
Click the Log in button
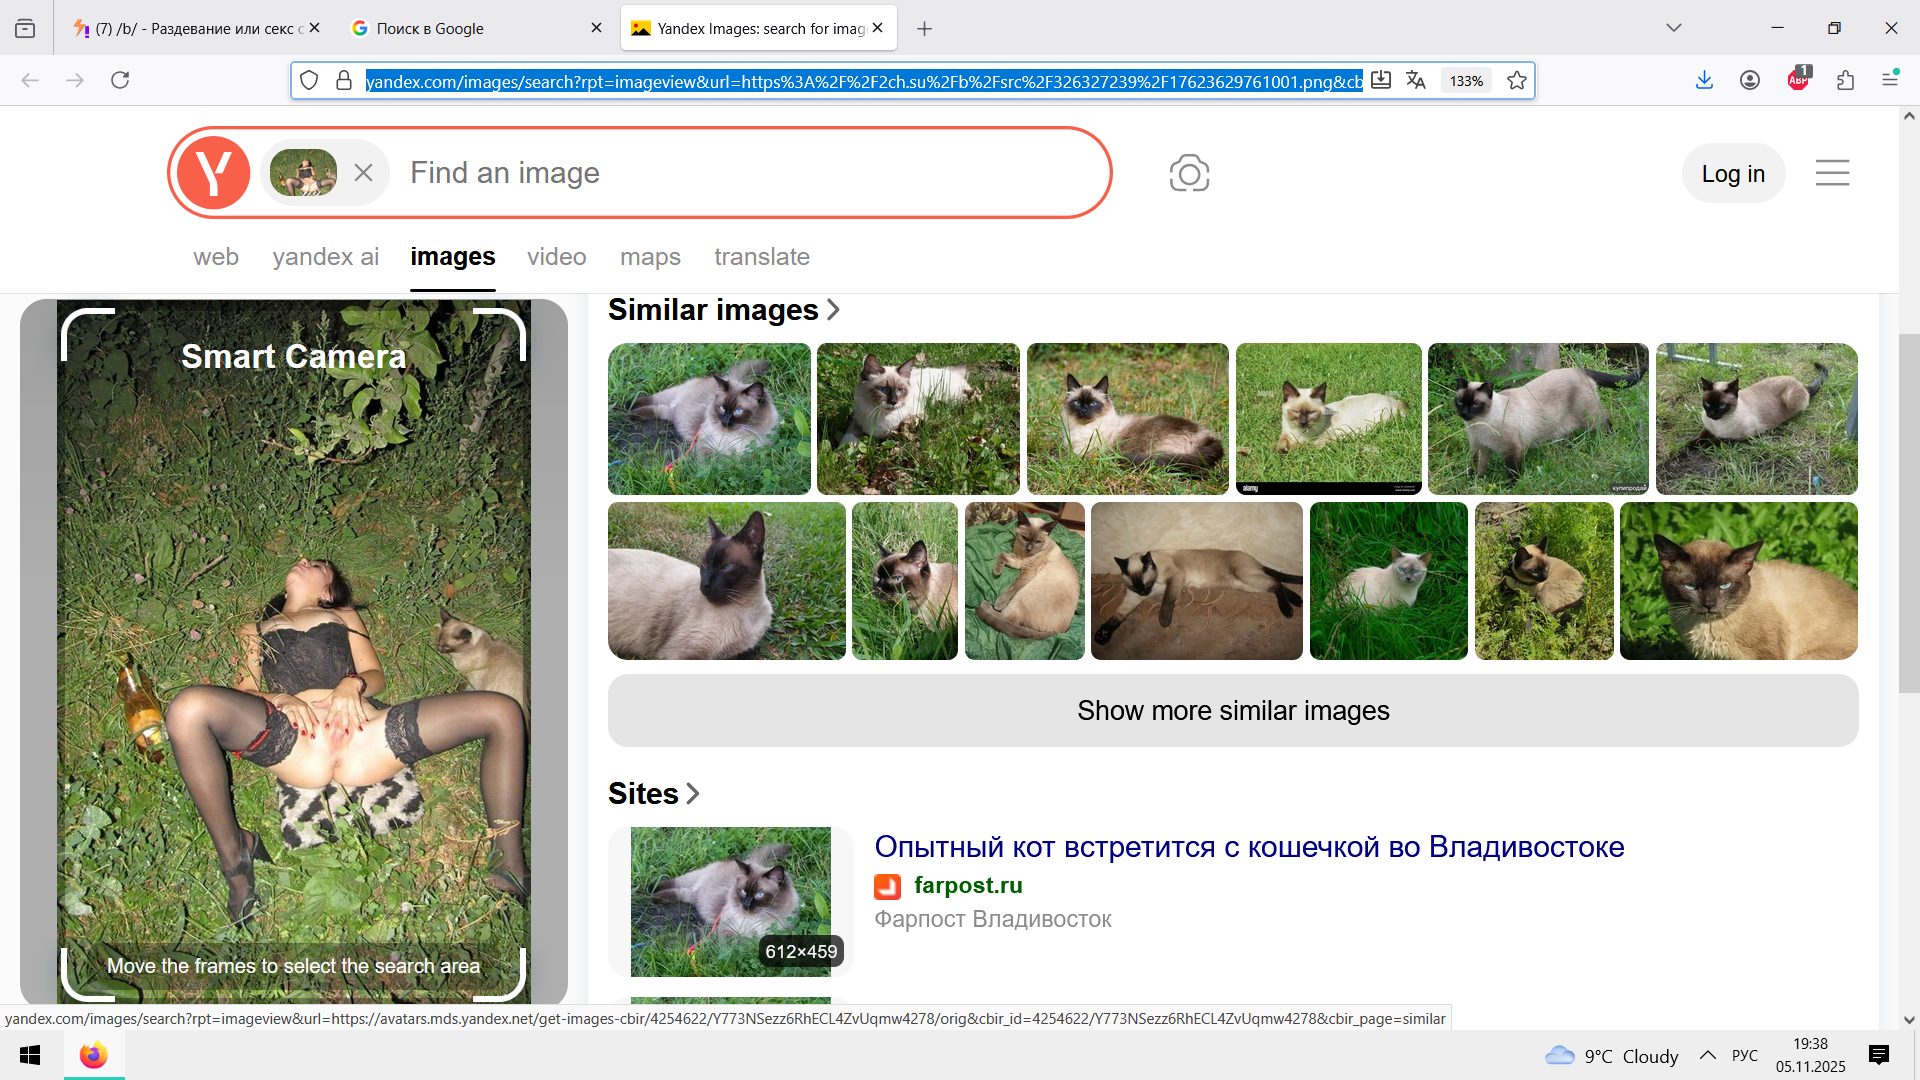click(x=1733, y=173)
